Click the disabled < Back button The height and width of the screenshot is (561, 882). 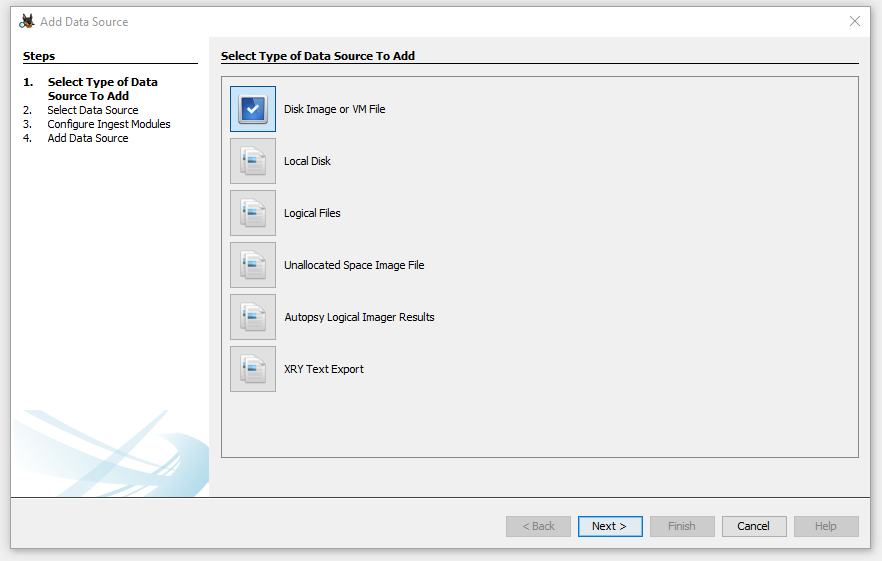pos(538,526)
